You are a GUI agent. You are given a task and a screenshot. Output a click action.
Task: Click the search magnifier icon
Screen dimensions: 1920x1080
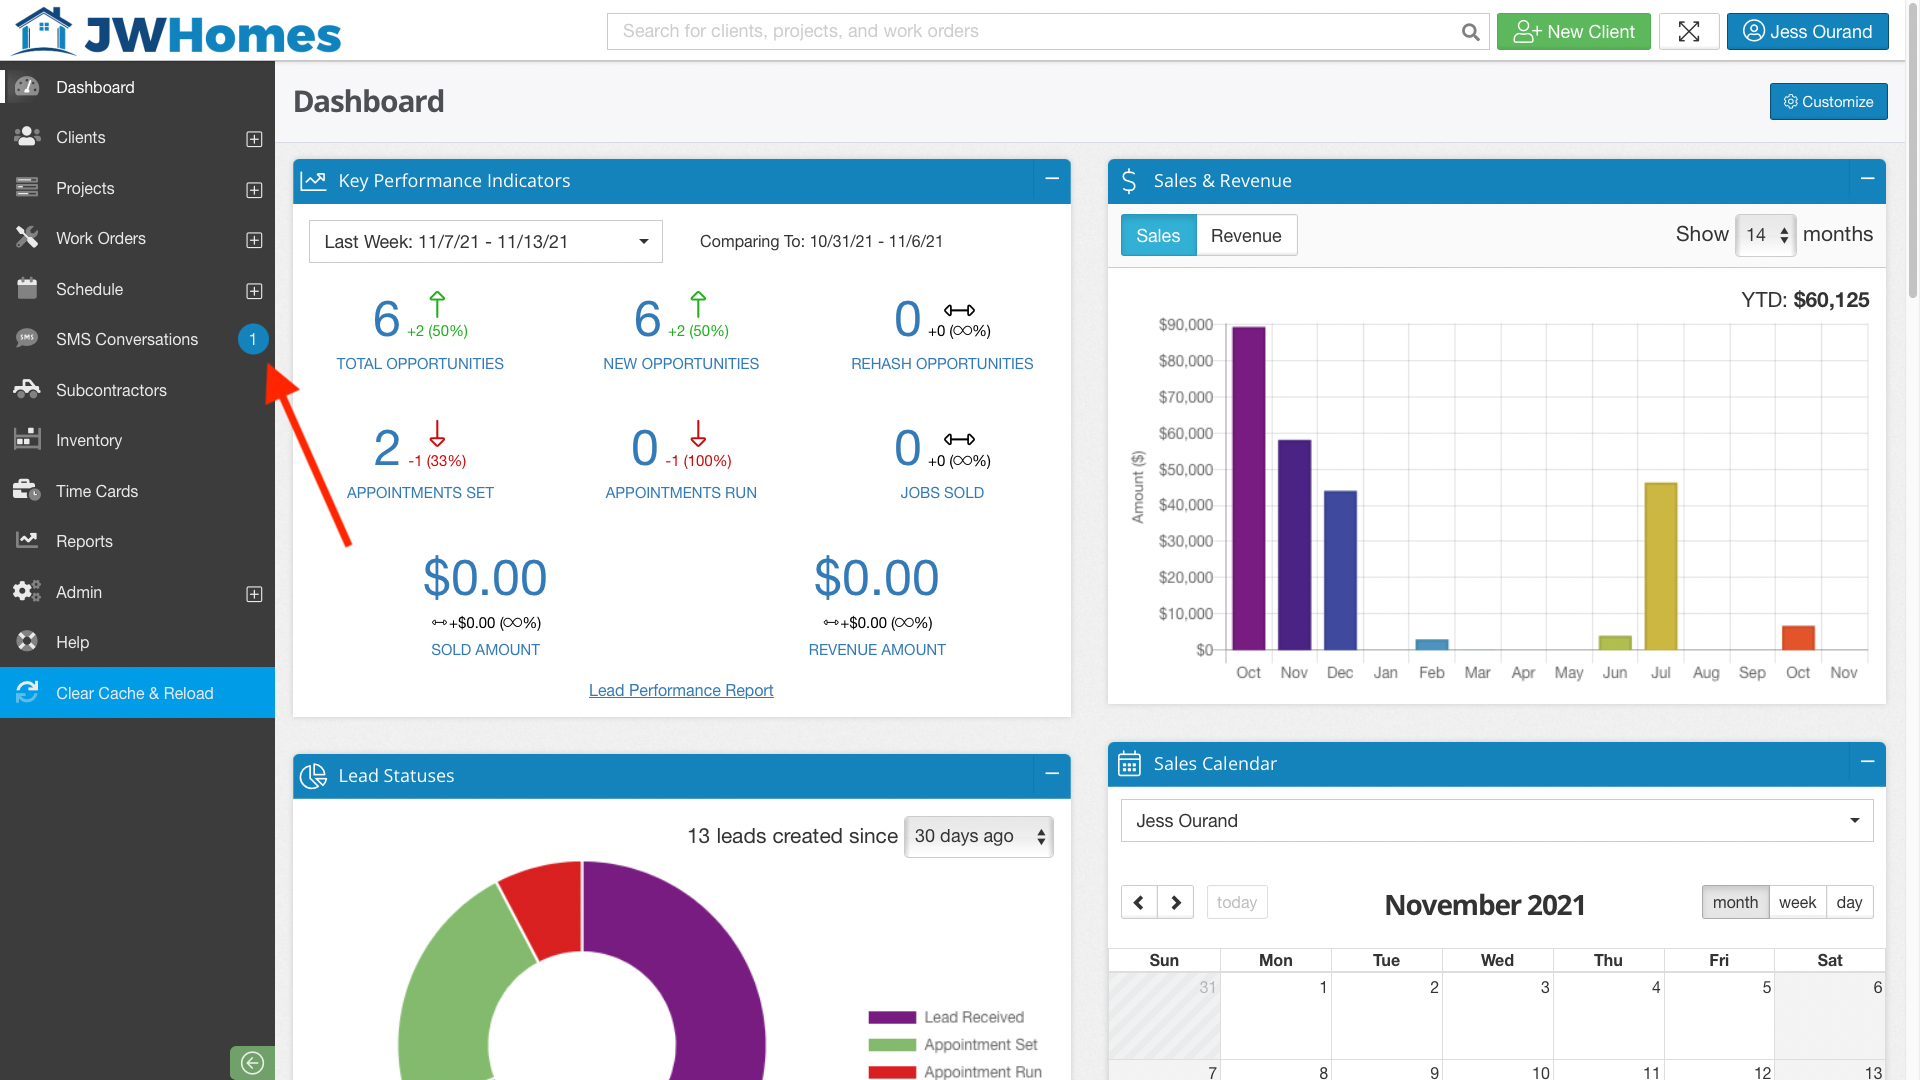(1470, 32)
